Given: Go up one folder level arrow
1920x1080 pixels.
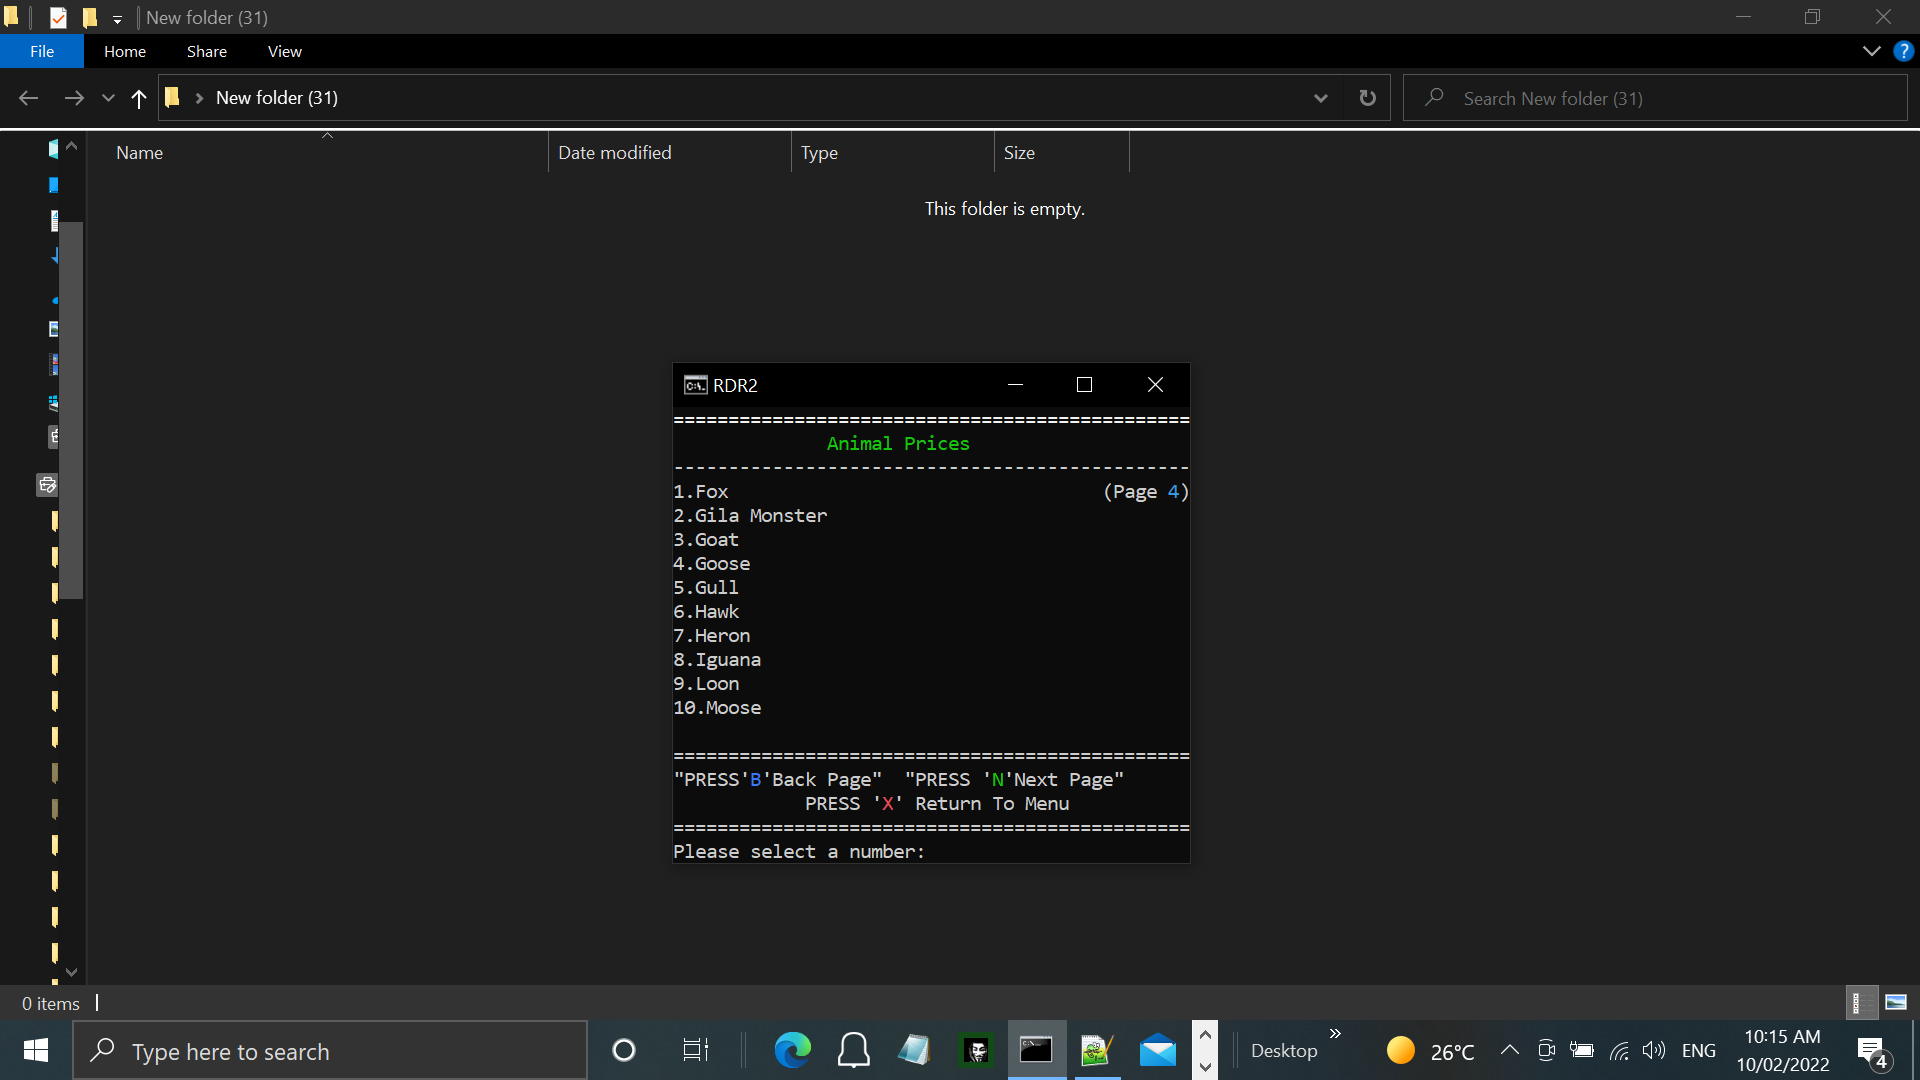Looking at the screenshot, I should [x=139, y=98].
